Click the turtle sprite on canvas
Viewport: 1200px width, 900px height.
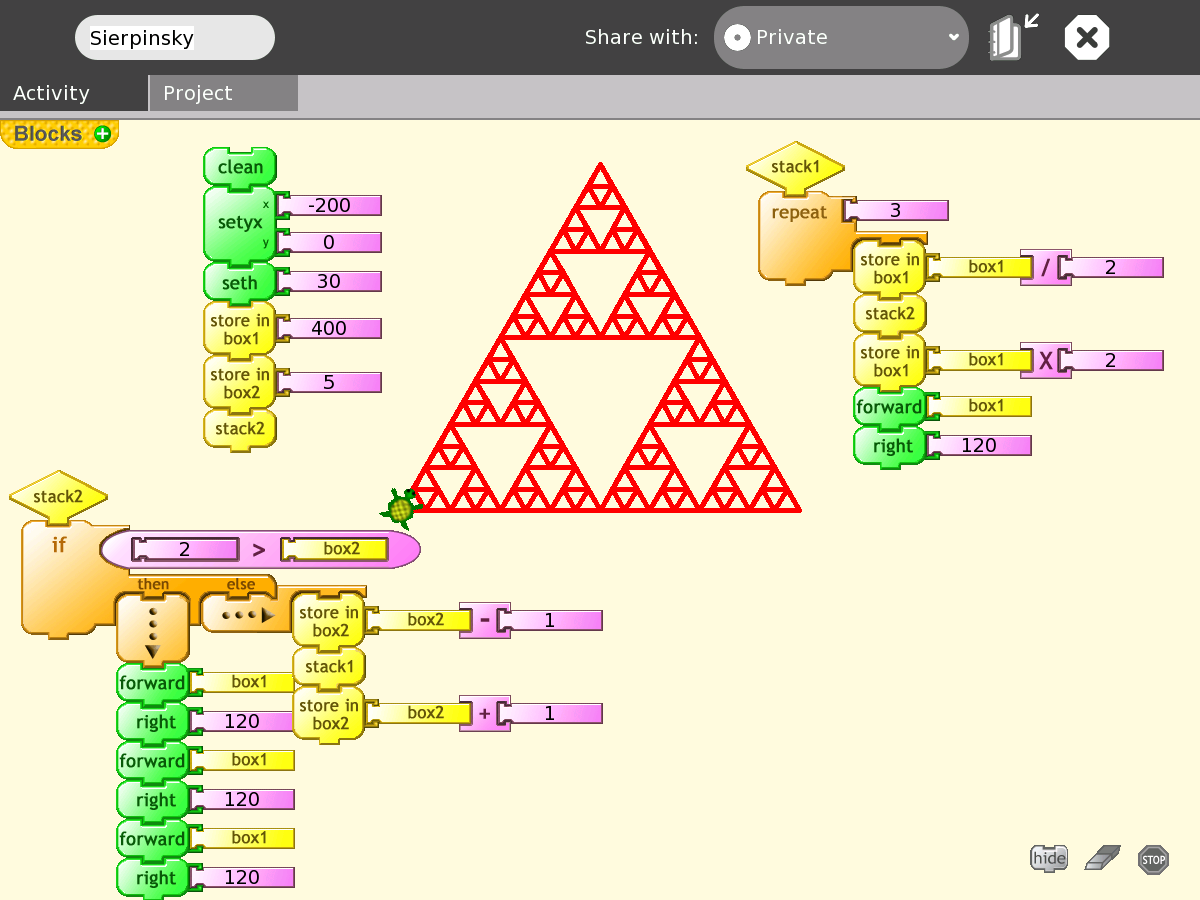click(400, 508)
